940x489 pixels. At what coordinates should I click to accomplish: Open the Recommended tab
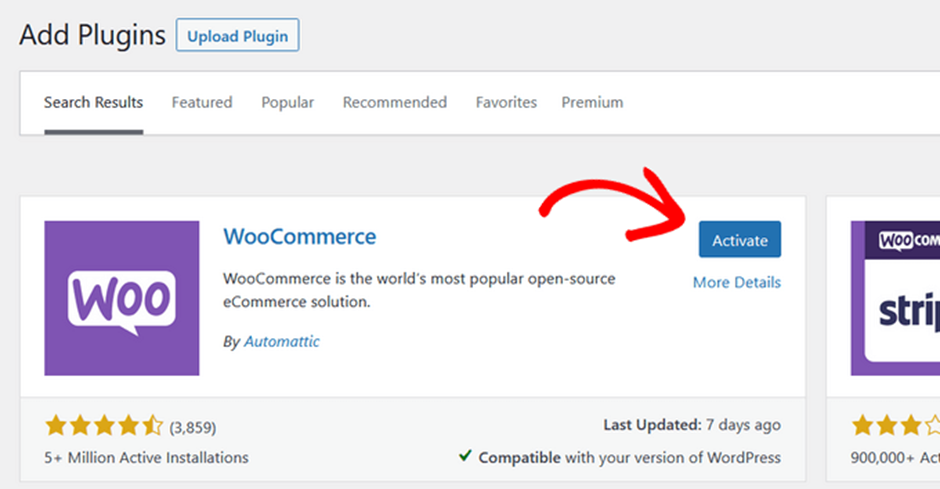pyautogui.click(x=394, y=102)
